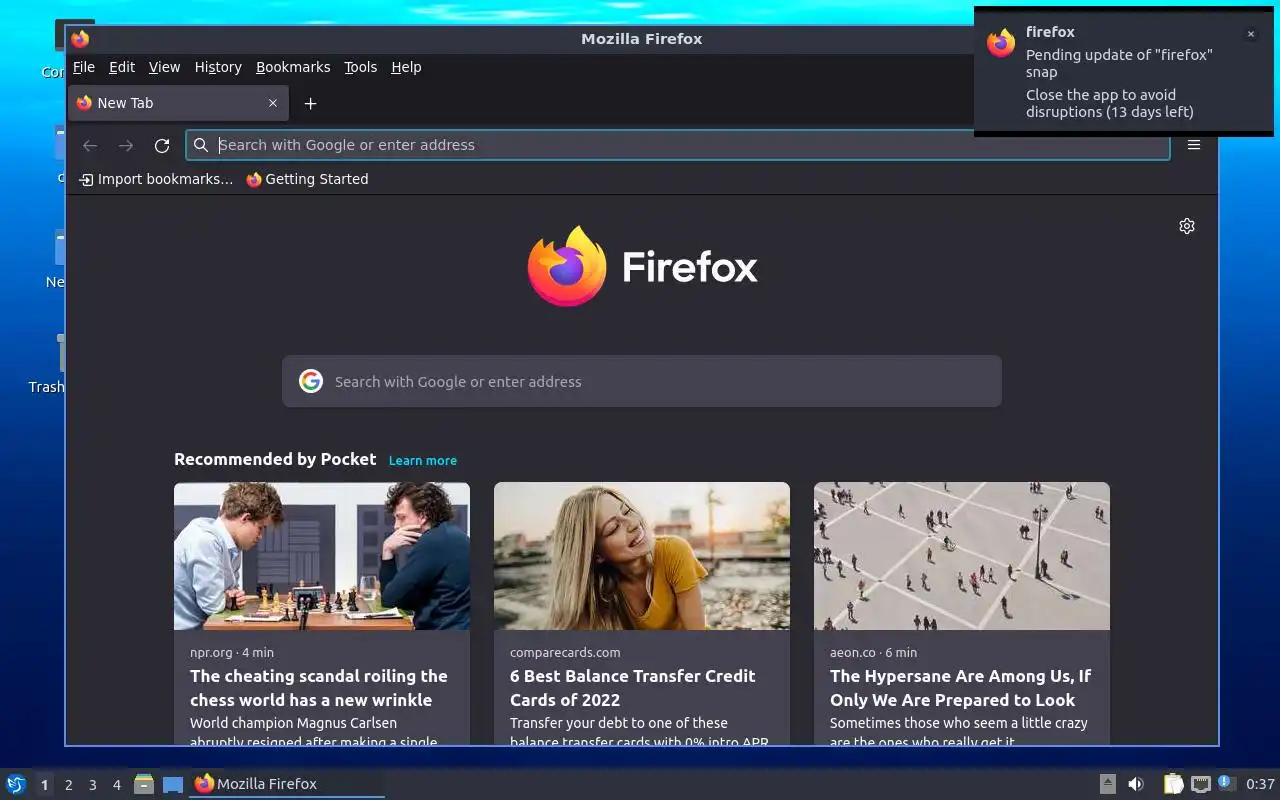This screenshot has height=800, width=1280.
Task: Switch to virtual desktop 3
Action: click(x=93, y=785)
